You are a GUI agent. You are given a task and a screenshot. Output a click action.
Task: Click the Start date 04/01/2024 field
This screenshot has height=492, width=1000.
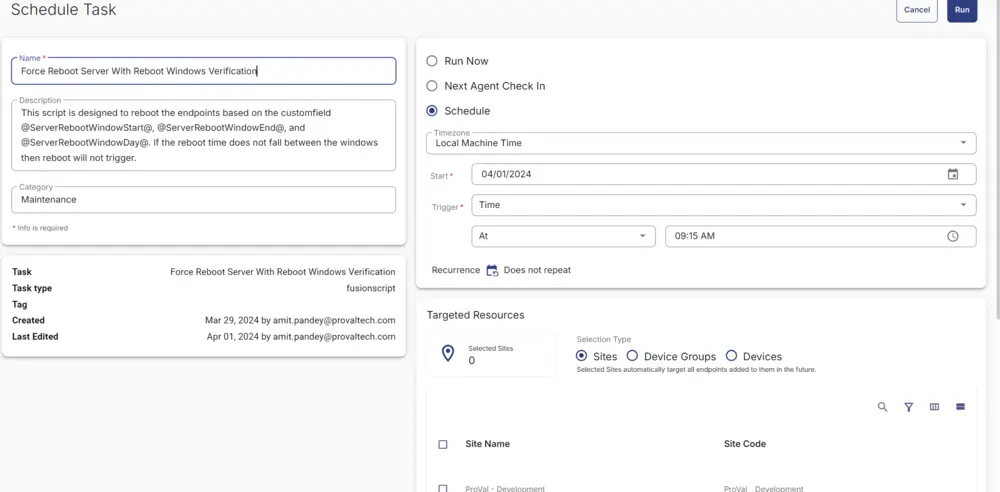(x=724, y=174)
